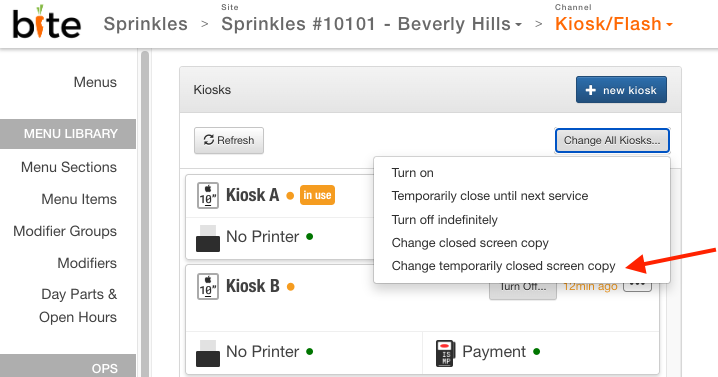Click the Payment terminal icon
This screenshot has height=377, width=718.
click(x=445, y=353)
